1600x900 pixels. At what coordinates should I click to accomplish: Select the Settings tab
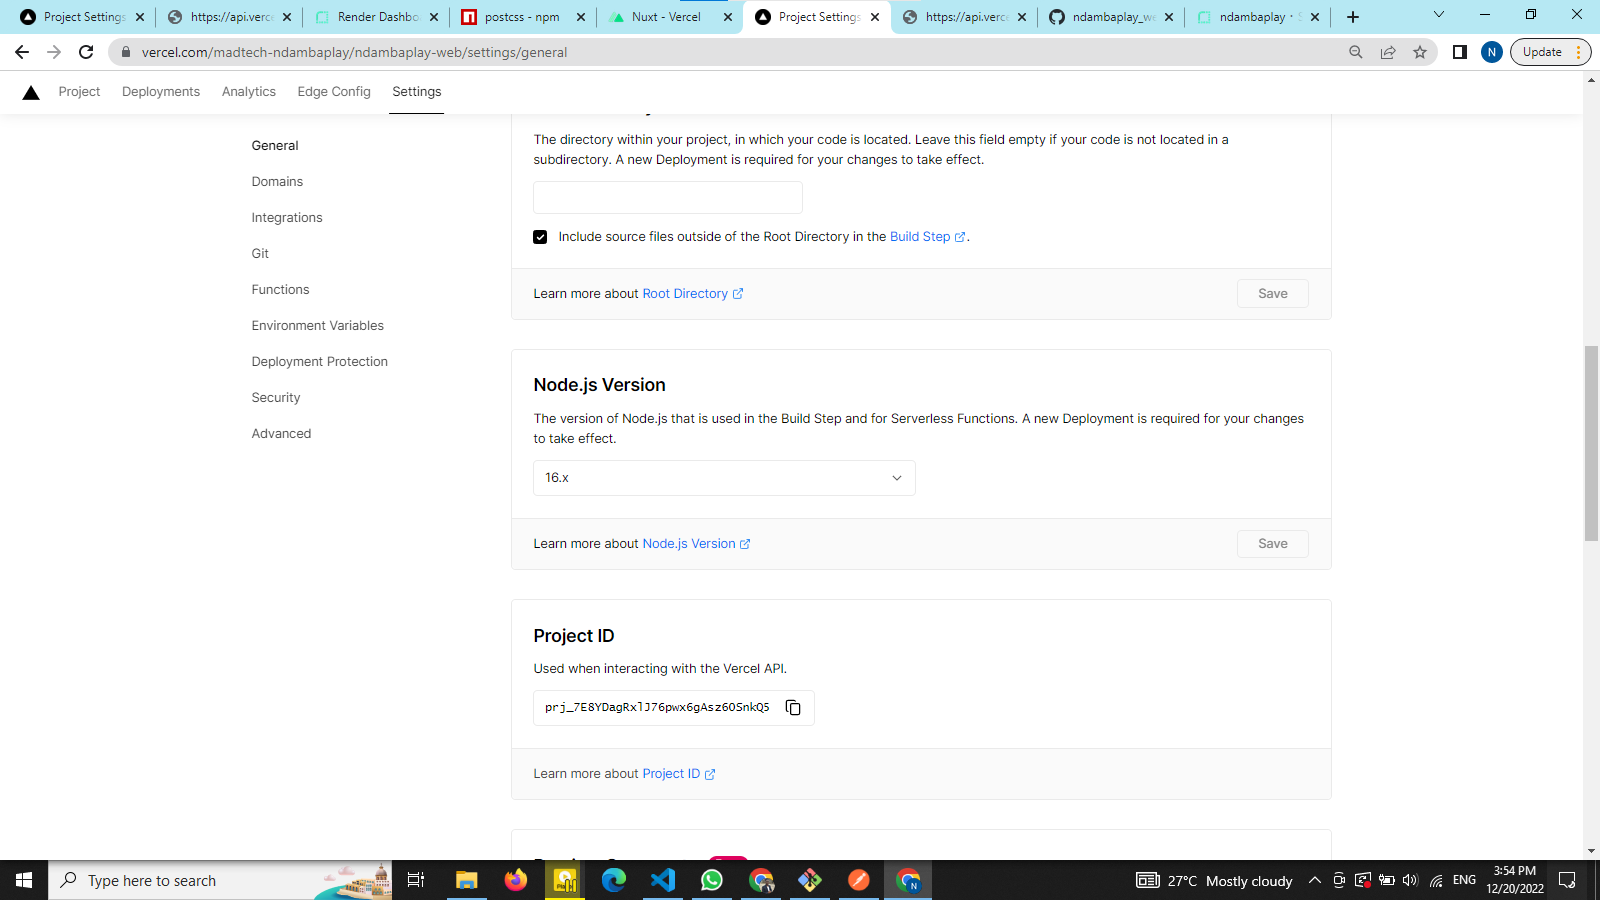click(x=416, y=92)
